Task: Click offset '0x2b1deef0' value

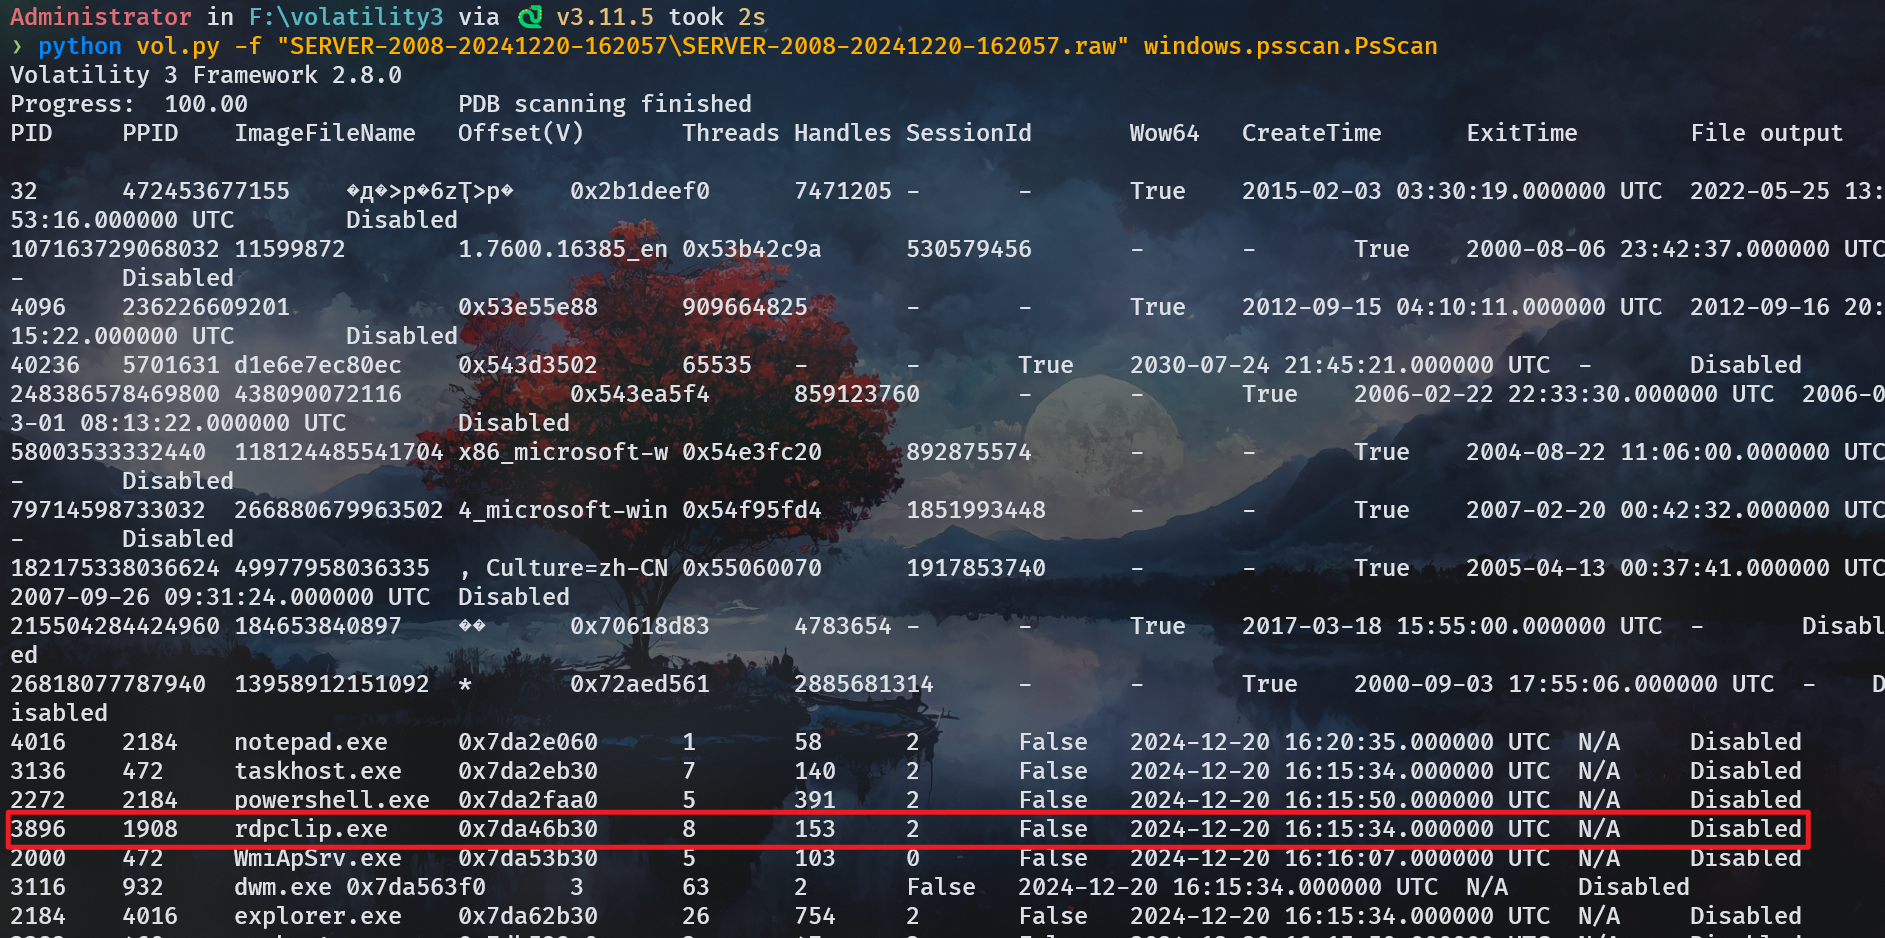Action: (640, 191)
